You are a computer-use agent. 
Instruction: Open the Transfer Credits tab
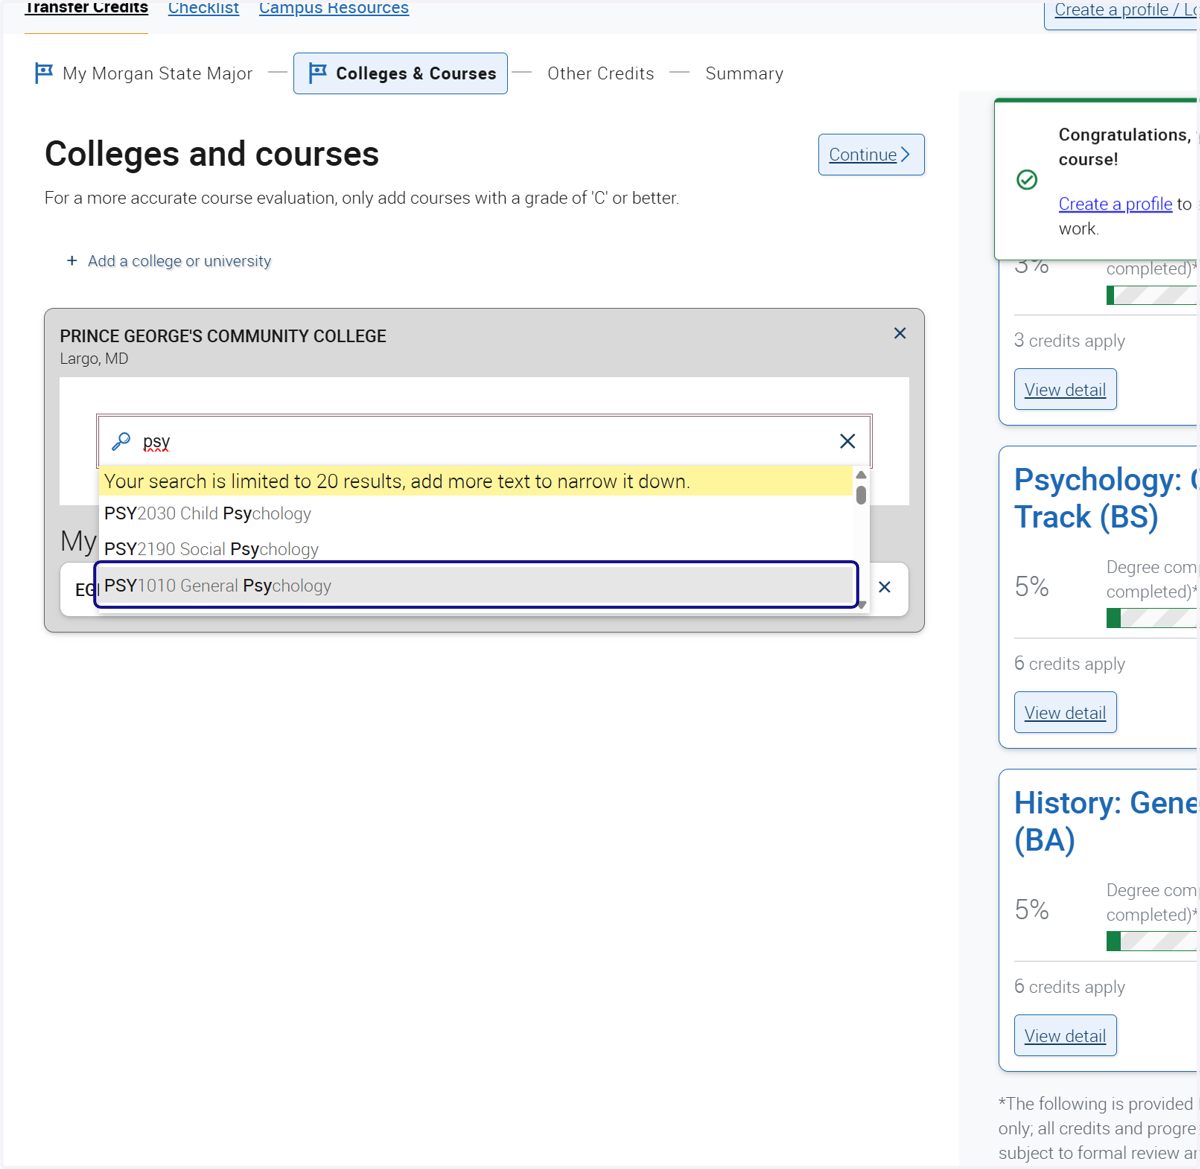(86, 9)
